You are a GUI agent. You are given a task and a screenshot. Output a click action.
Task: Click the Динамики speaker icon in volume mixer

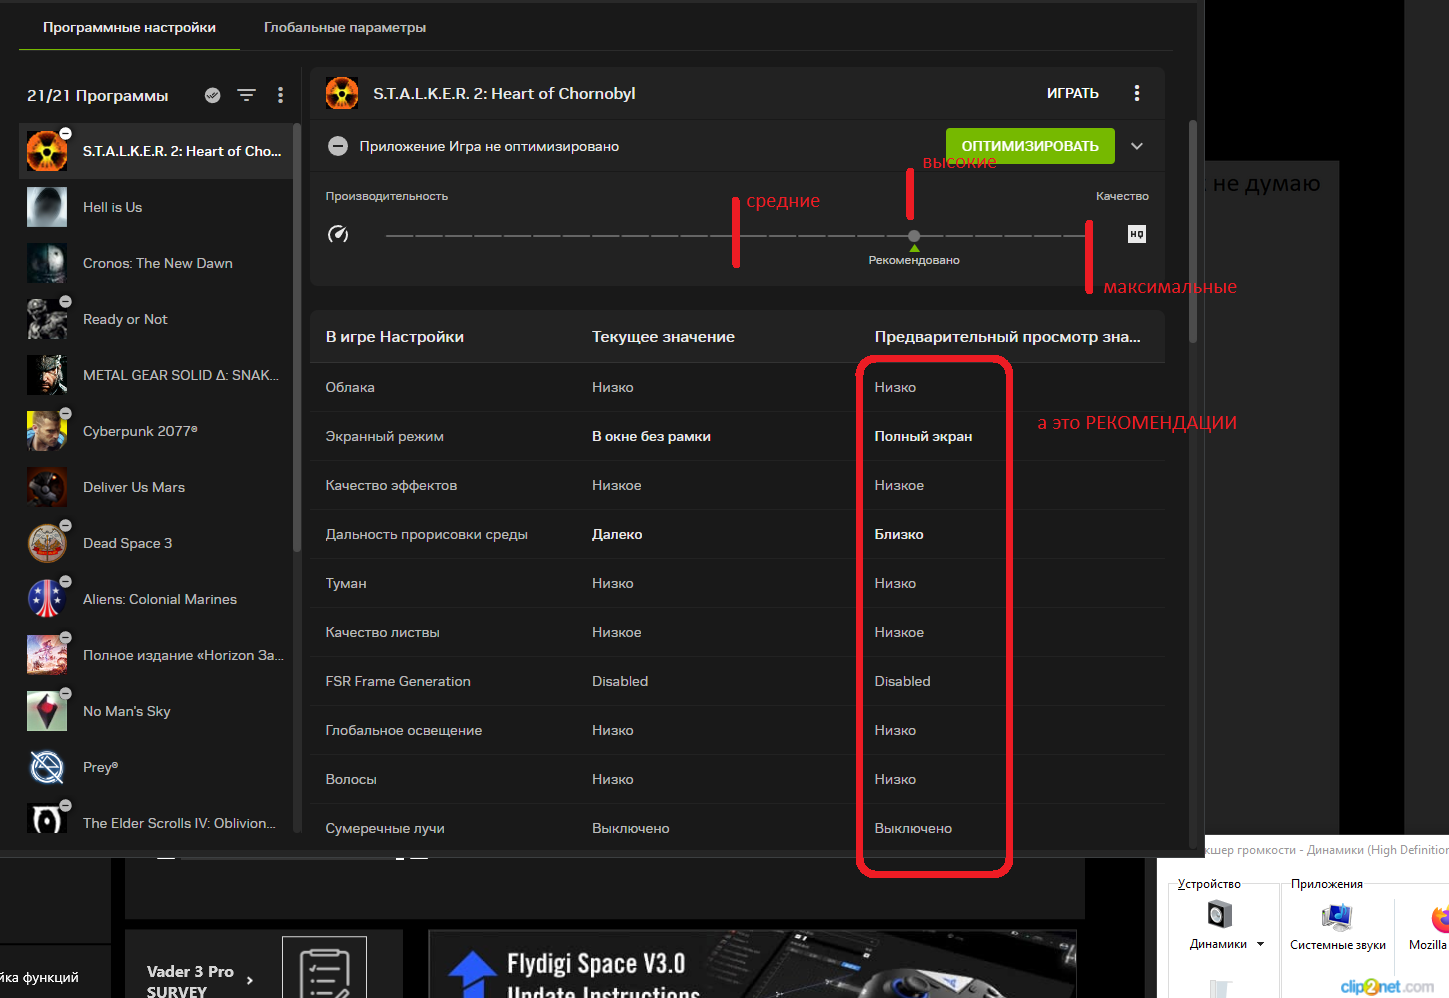pyautogui.click(x=1219, y=914)
